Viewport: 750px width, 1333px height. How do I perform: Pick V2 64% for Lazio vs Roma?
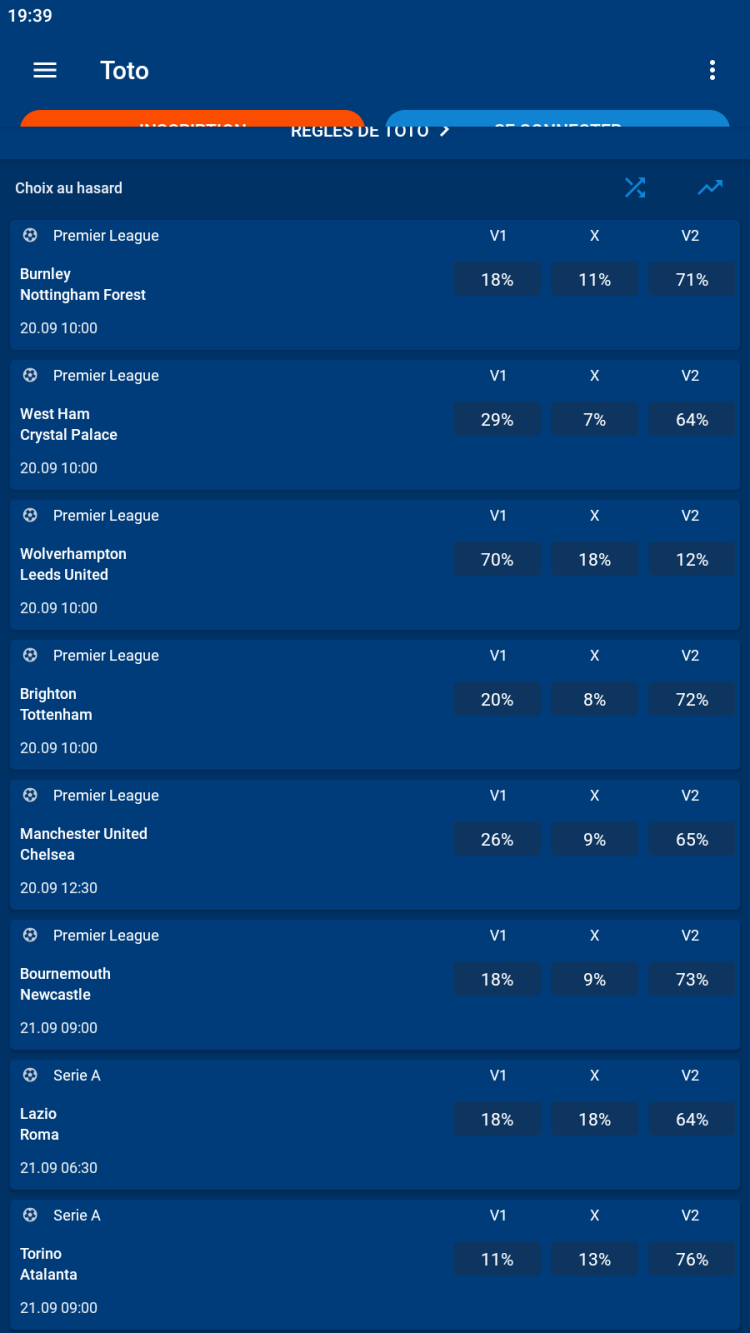692,1120
